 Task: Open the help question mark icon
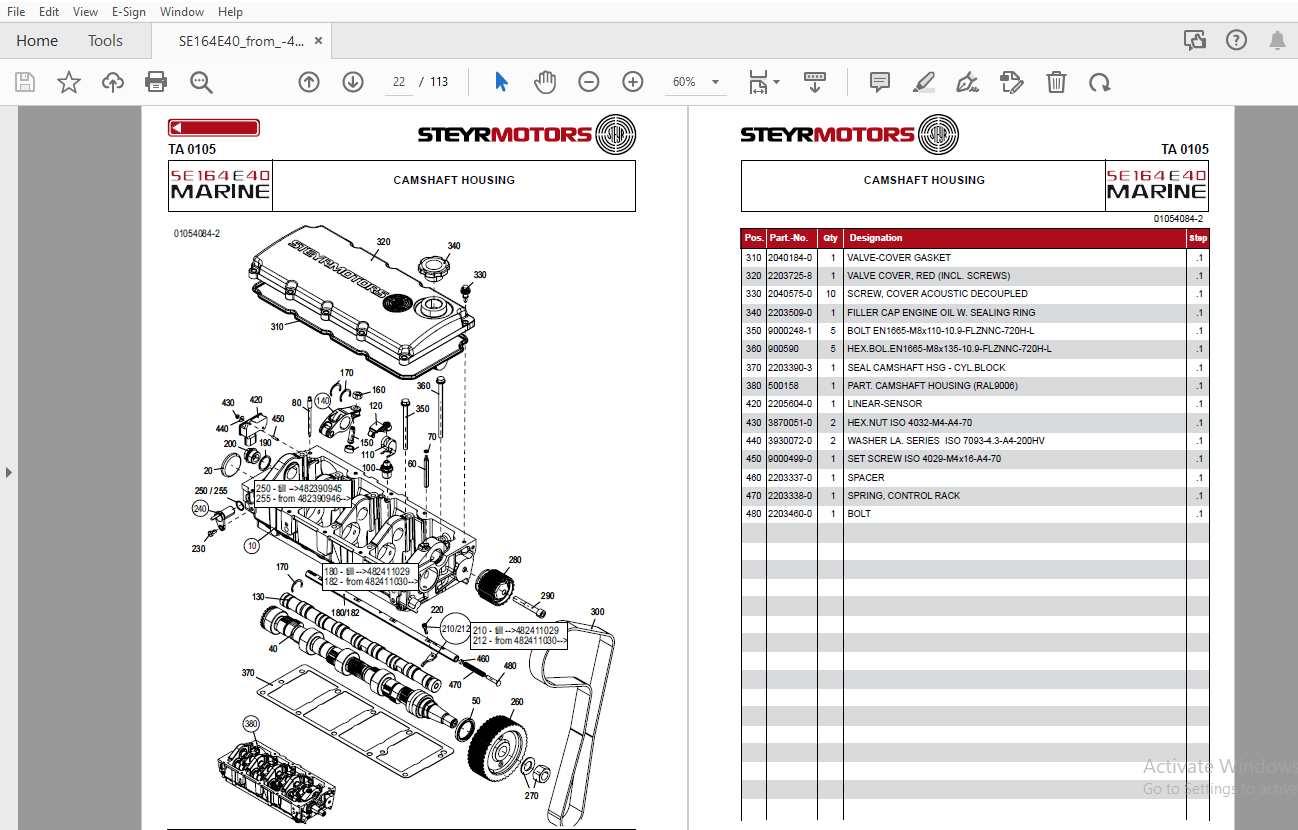1236,40
